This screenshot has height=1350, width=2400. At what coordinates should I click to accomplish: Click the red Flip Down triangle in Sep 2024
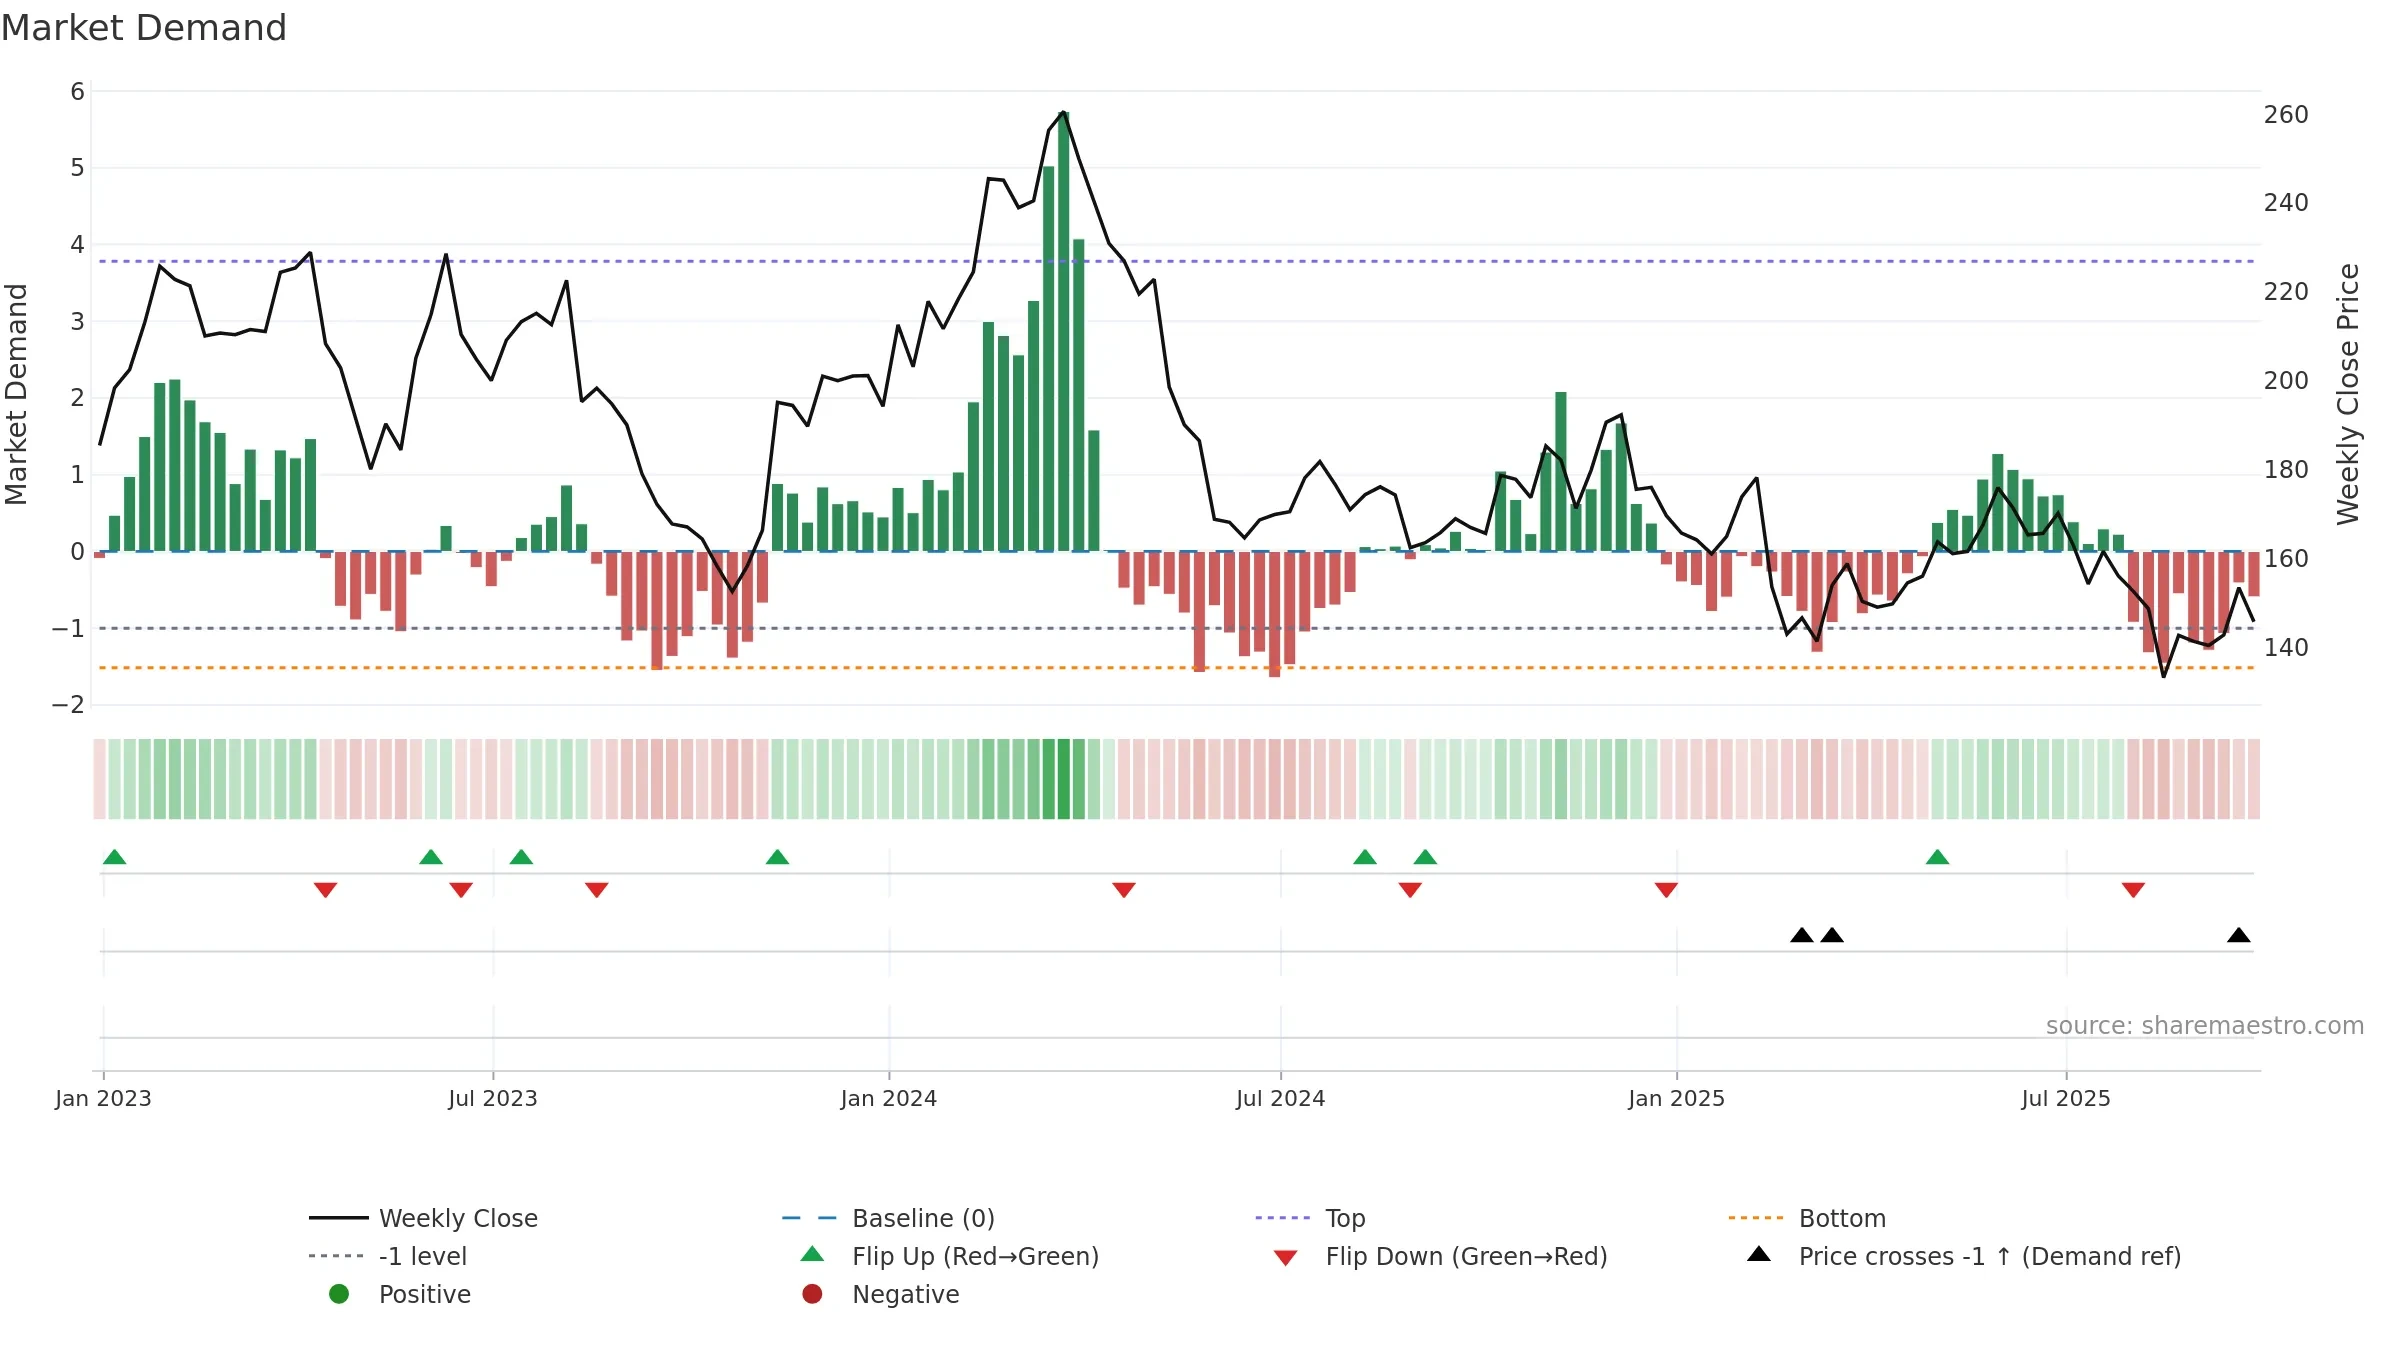tap(1410, 890)
